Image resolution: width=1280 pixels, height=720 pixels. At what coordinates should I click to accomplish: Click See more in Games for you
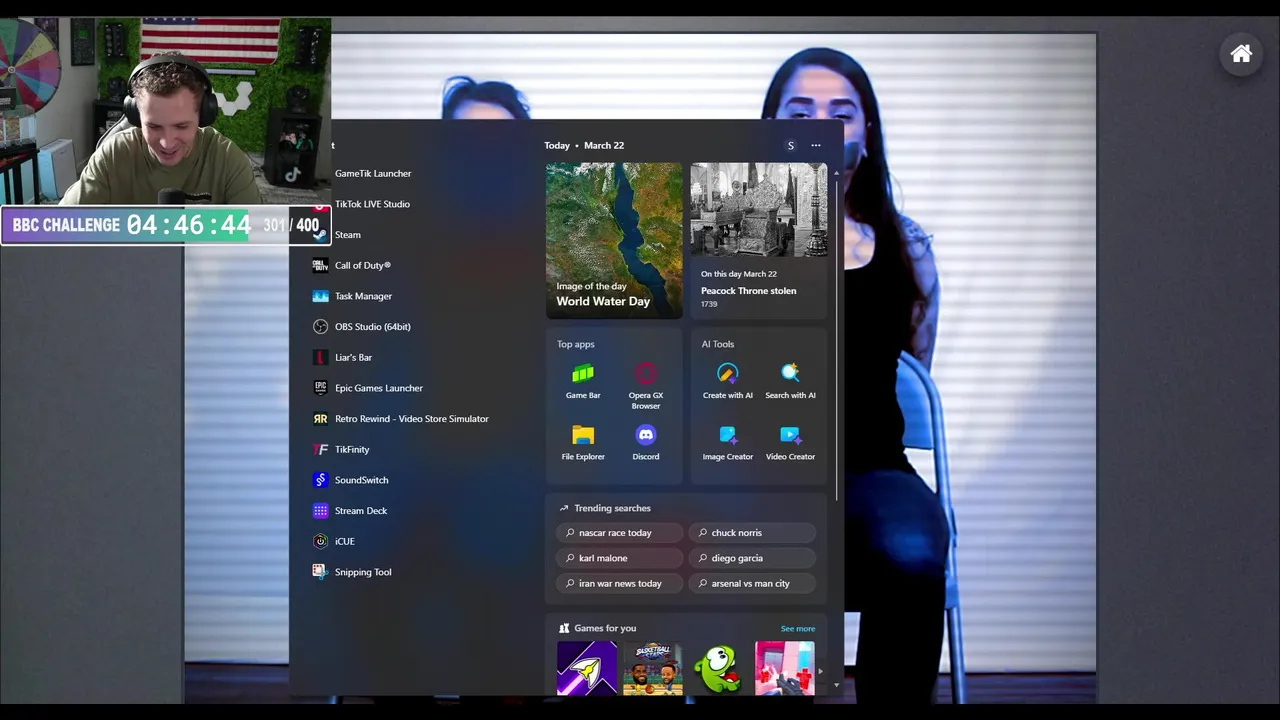(798, 629)
